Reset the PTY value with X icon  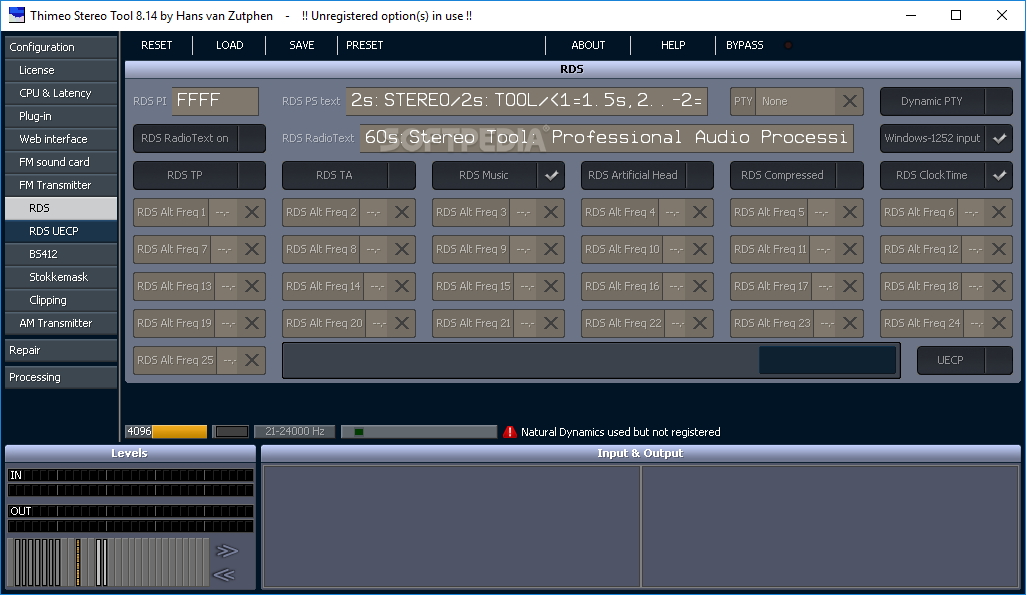pyautogui.click(x=849, y=101)
